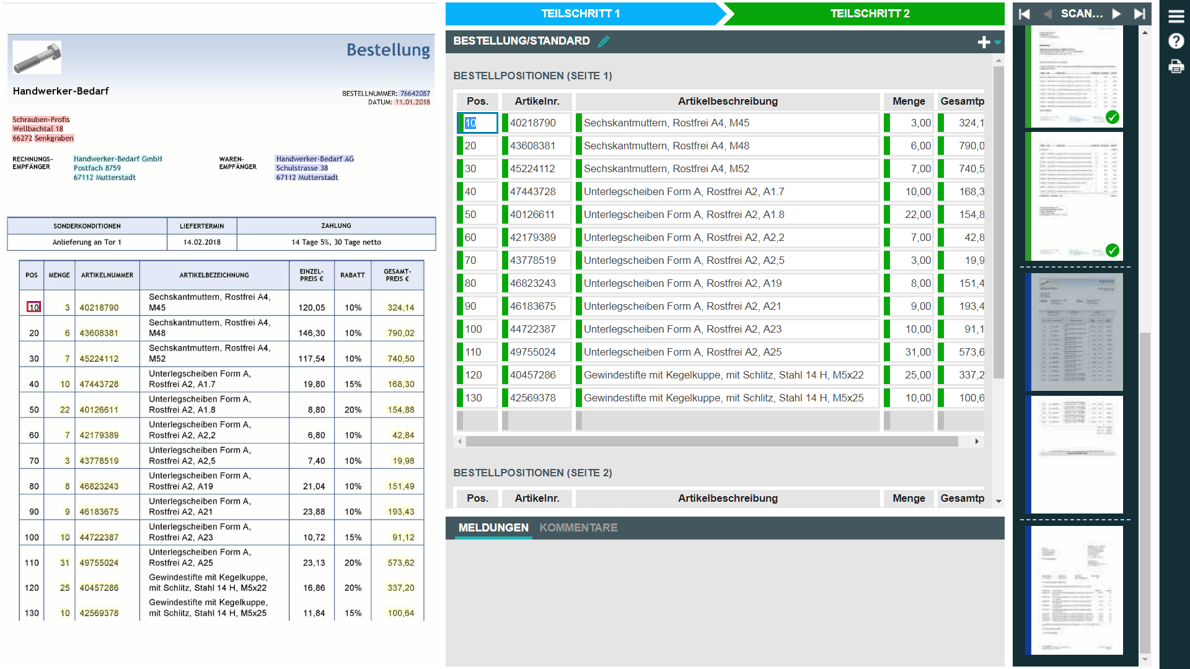
Task: Click the print icon
Action: point(1176,66)
